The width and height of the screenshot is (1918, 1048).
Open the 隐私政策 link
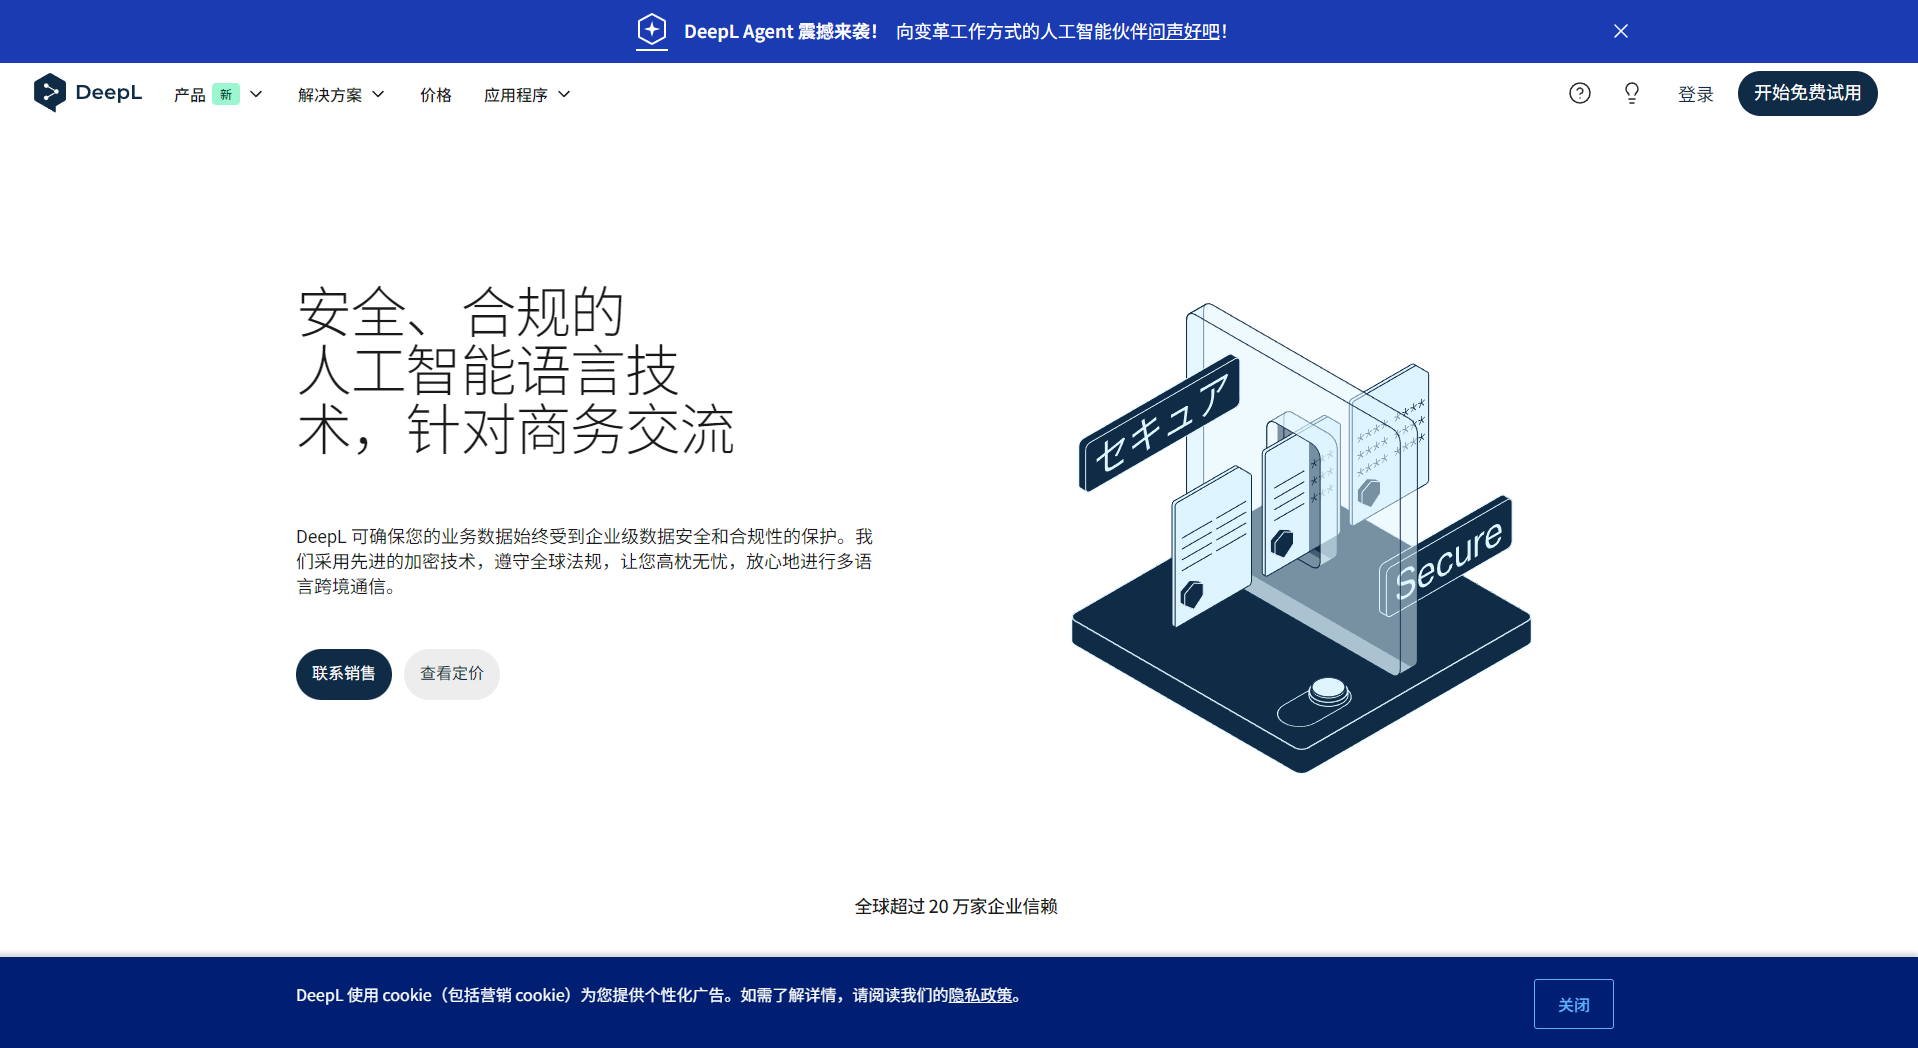[x=982, y=995]
